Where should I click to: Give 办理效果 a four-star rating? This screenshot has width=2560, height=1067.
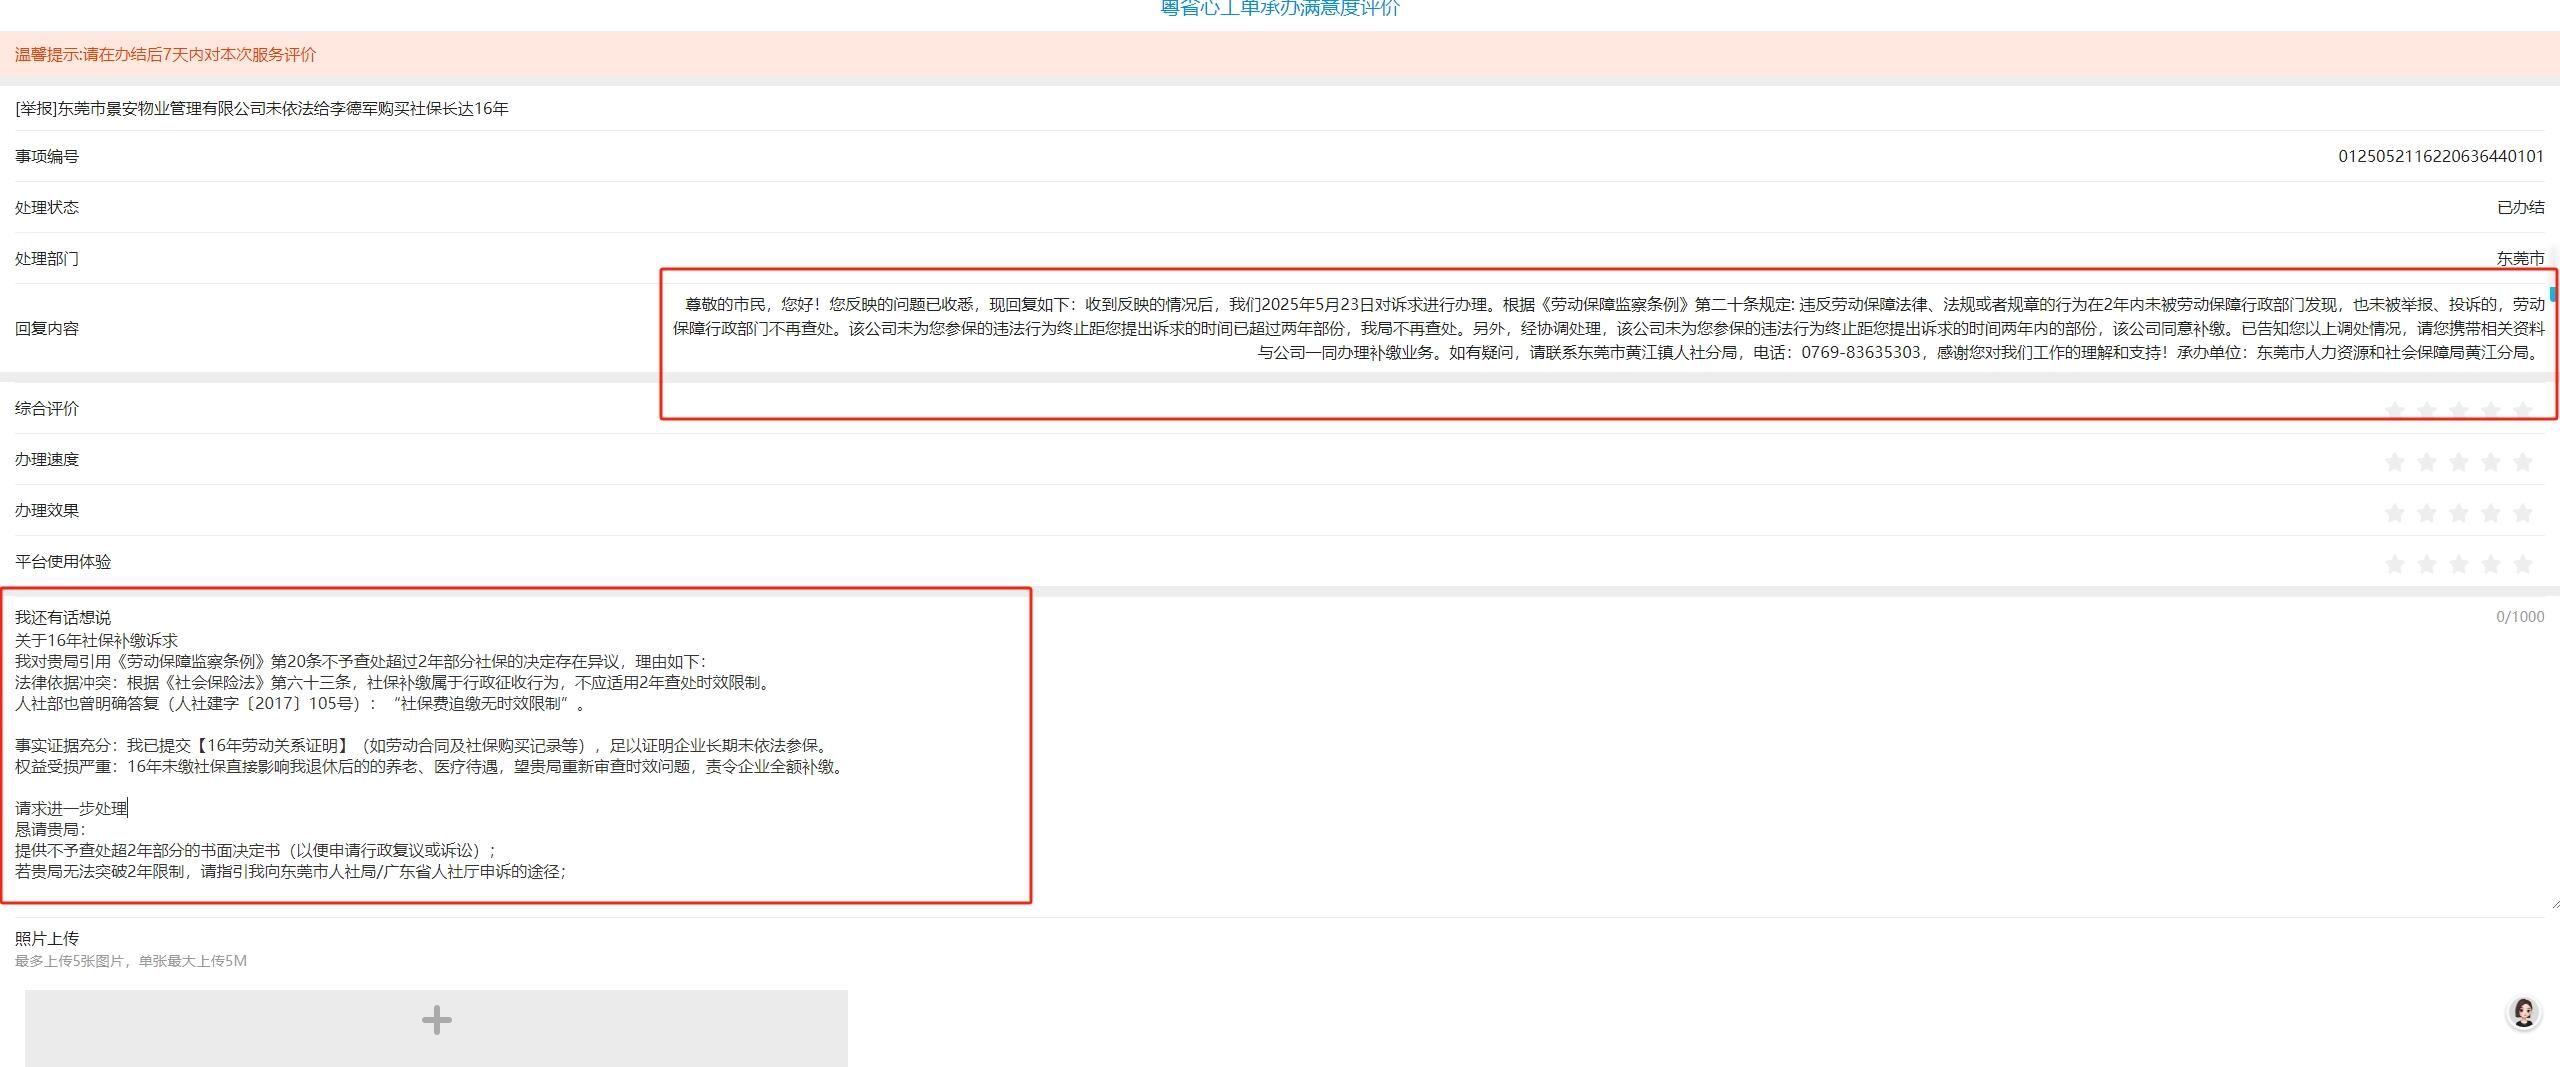tap(2490, 512)
